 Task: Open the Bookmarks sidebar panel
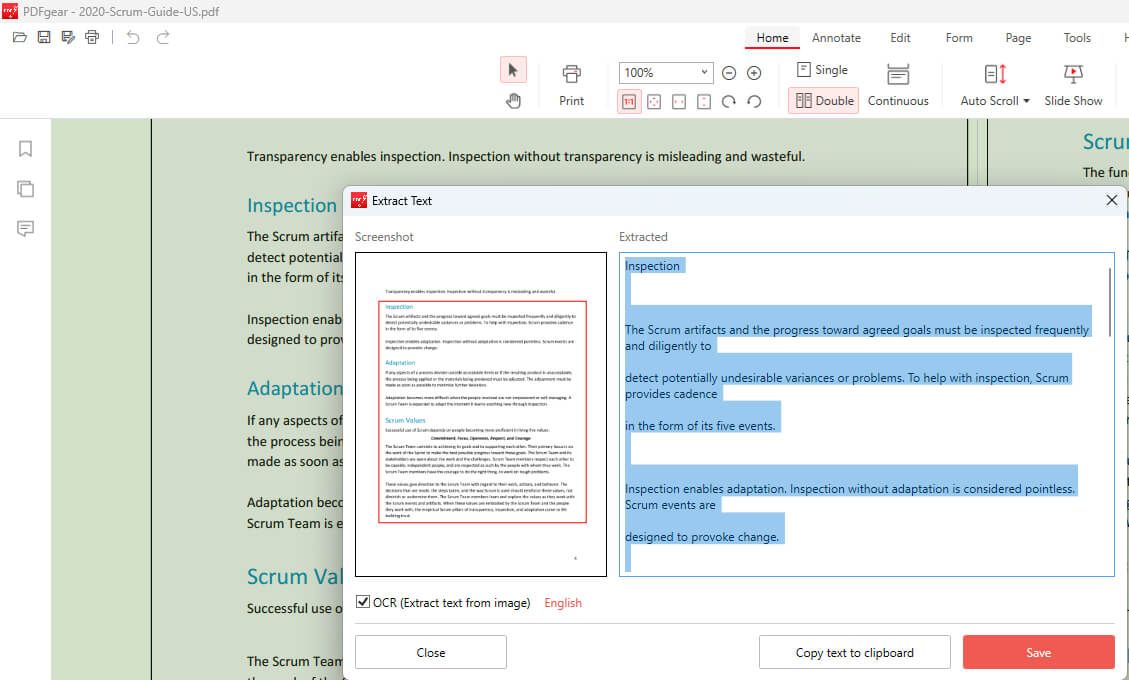(x=25, y=148)
